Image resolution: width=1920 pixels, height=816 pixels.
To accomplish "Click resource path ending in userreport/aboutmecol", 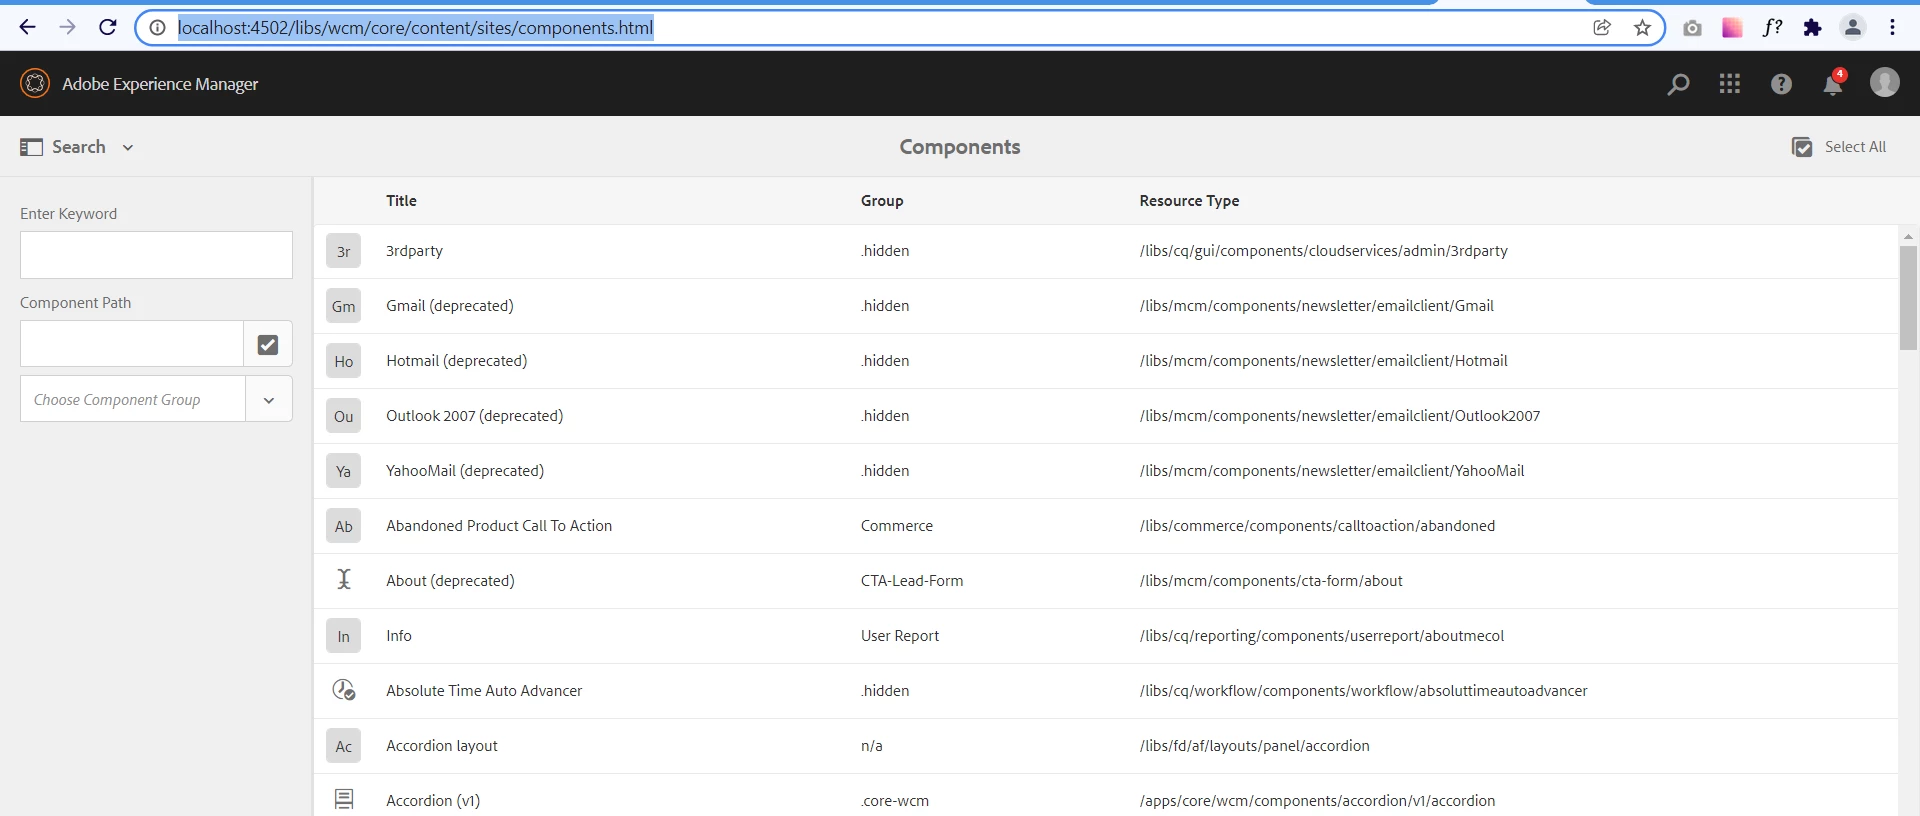I will click(1321, 636).
